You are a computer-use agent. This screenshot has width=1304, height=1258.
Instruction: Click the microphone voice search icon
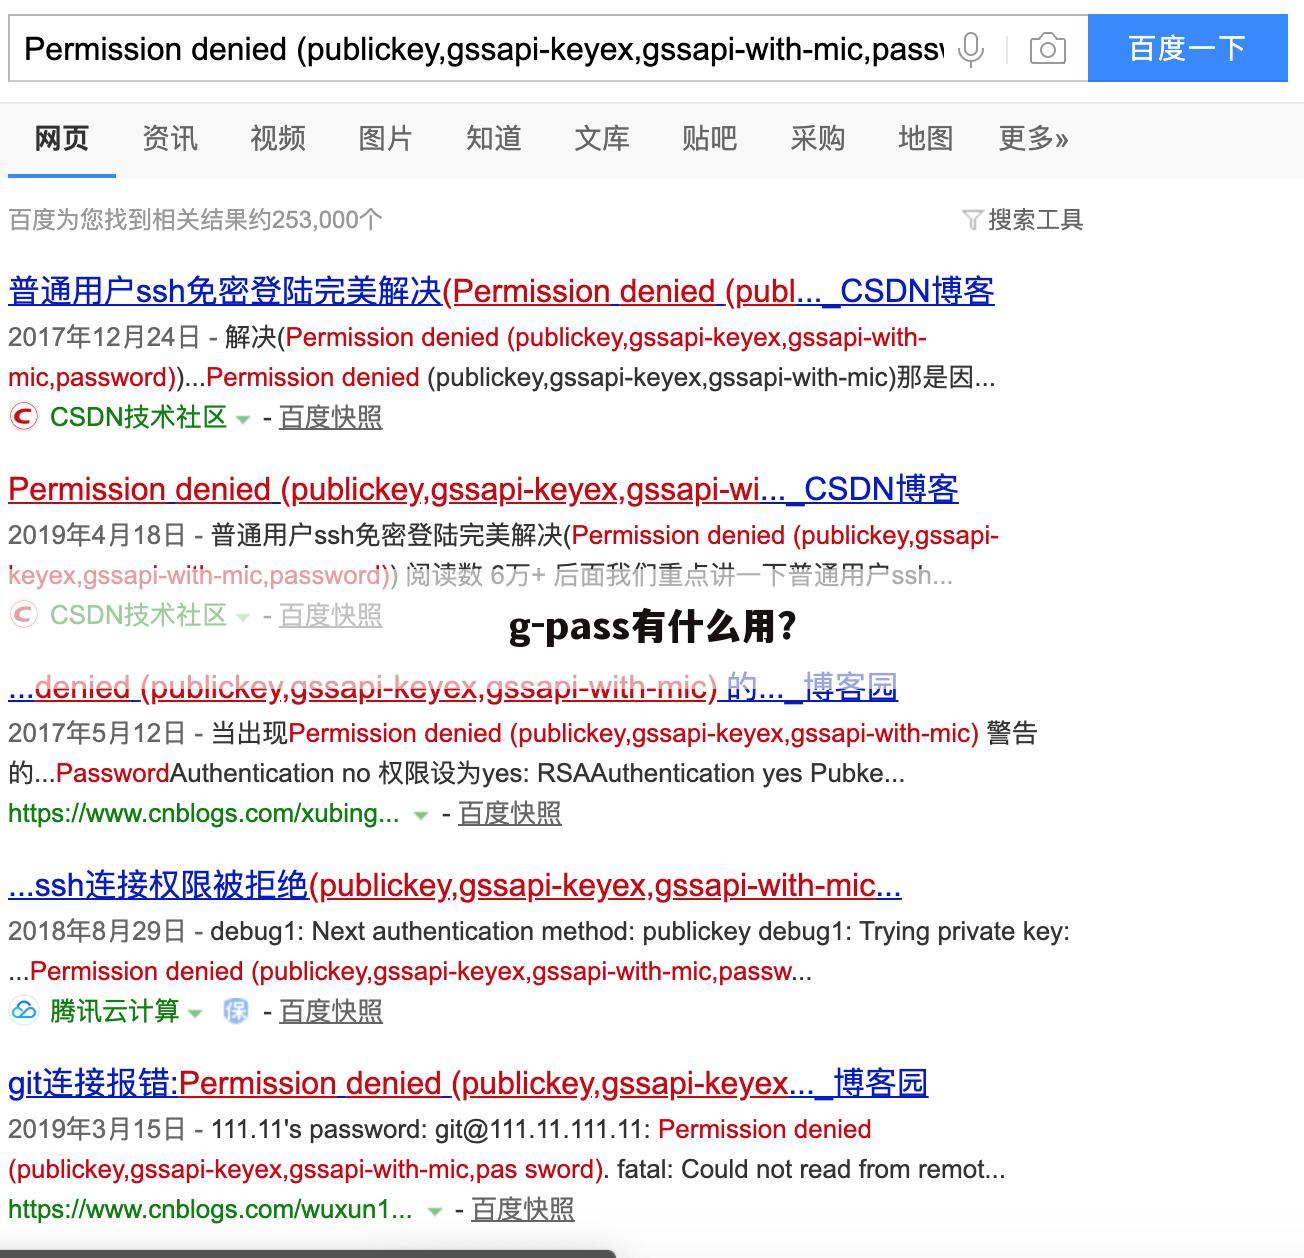(x=970, y=49)
